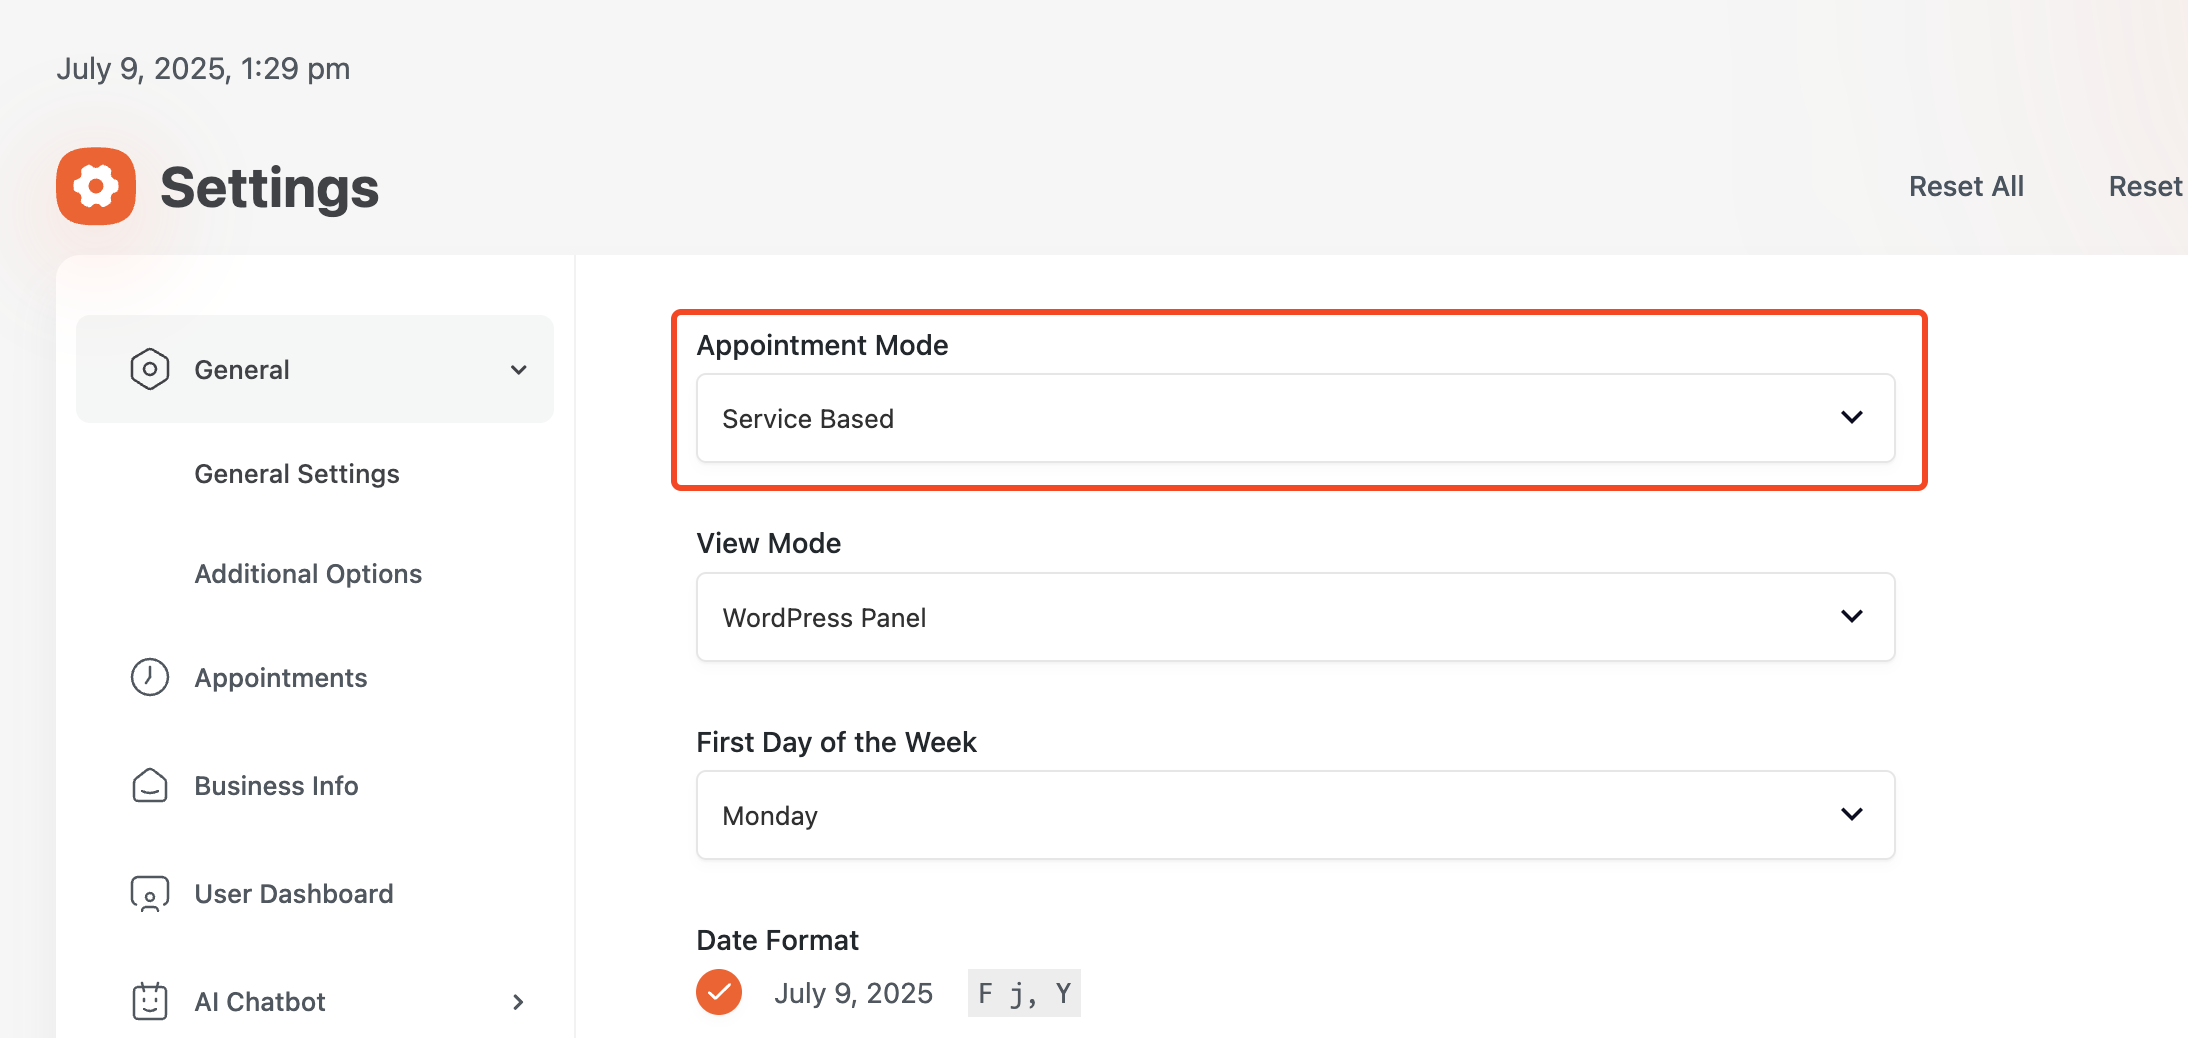Click the General hexagon icon in sidebar
This screenshot has height=1038, width=2188.
click(150, 369)
